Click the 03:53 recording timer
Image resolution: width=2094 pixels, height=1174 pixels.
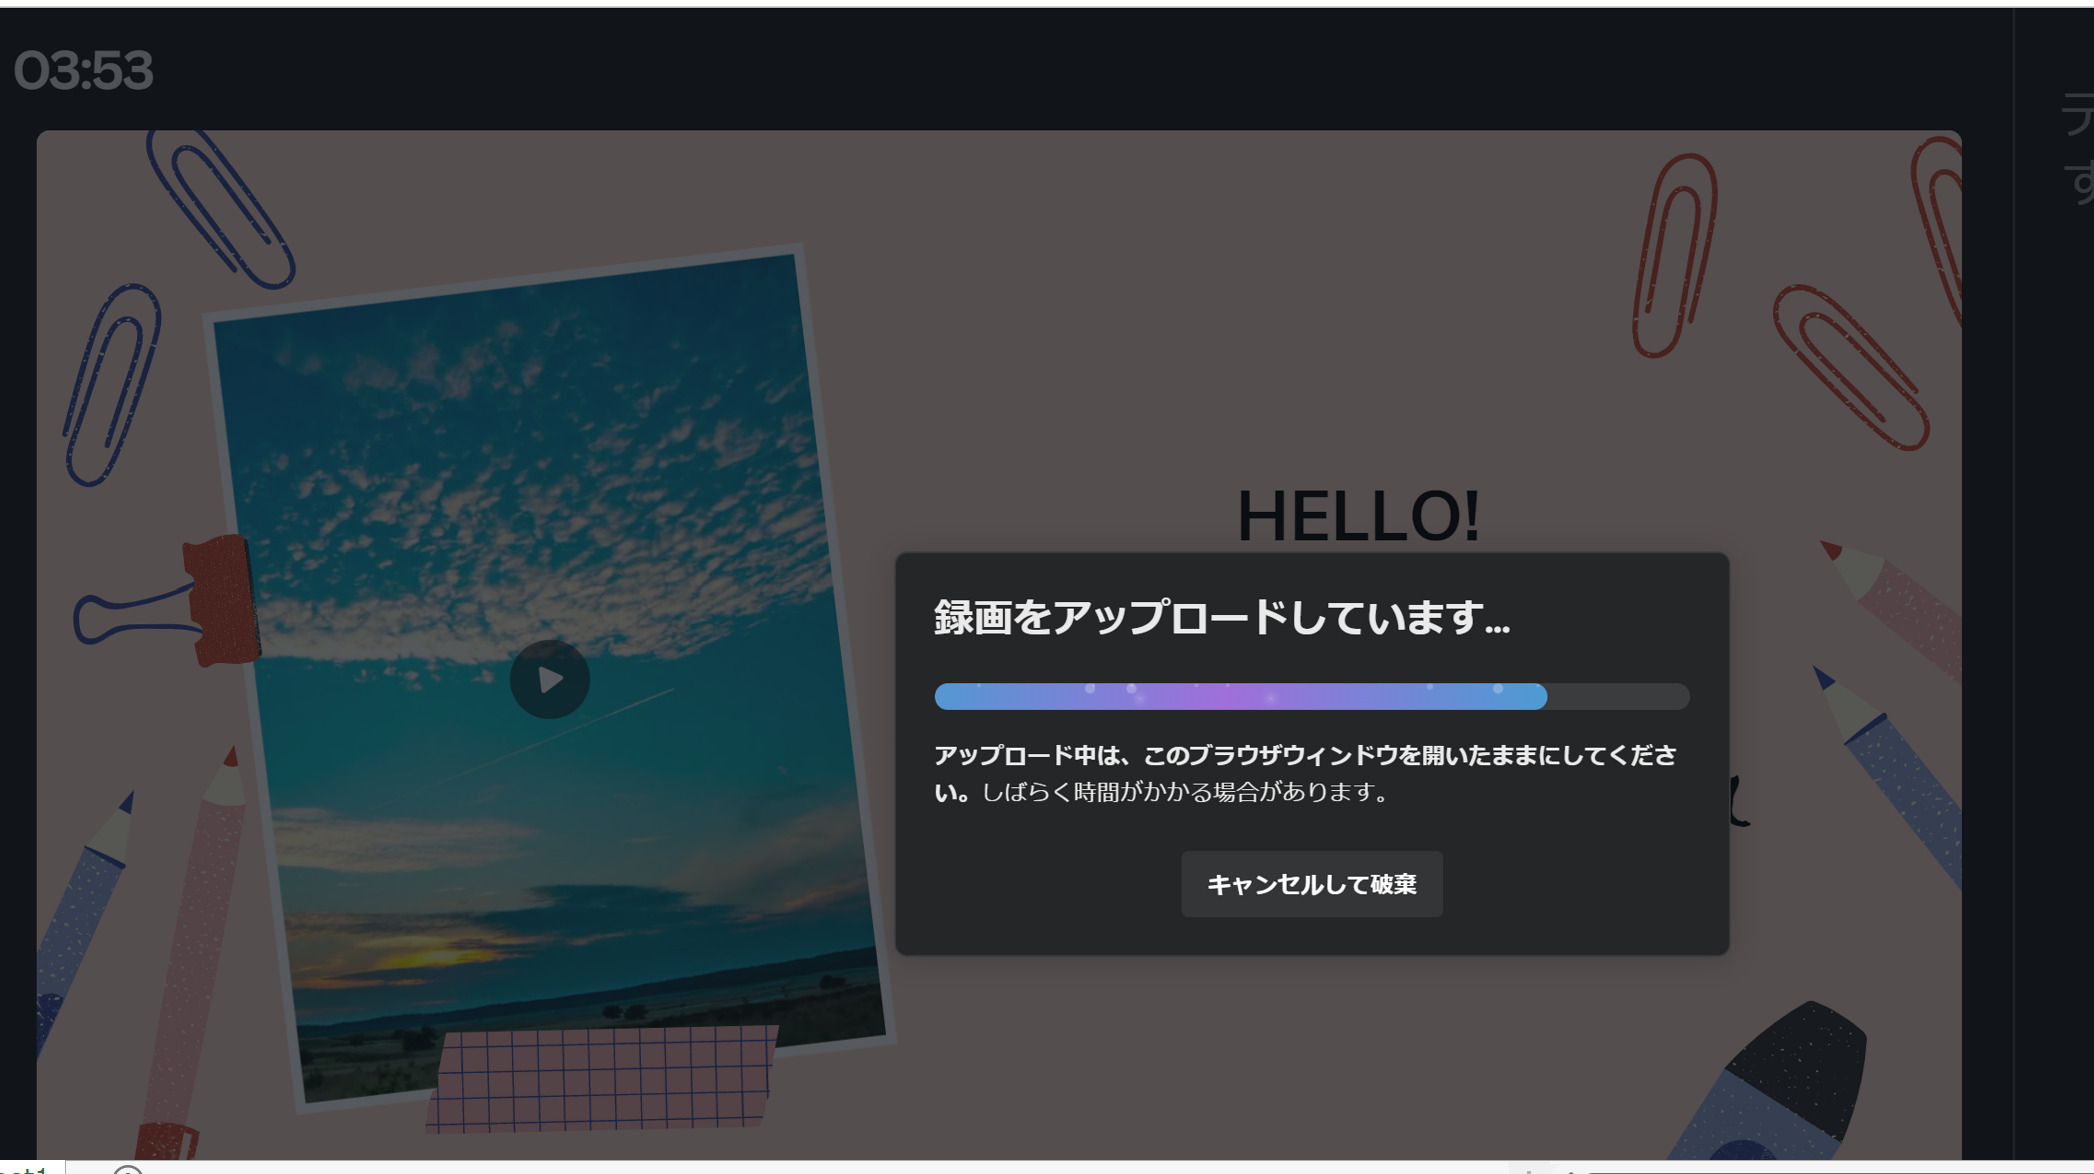(x=83, y=71)
